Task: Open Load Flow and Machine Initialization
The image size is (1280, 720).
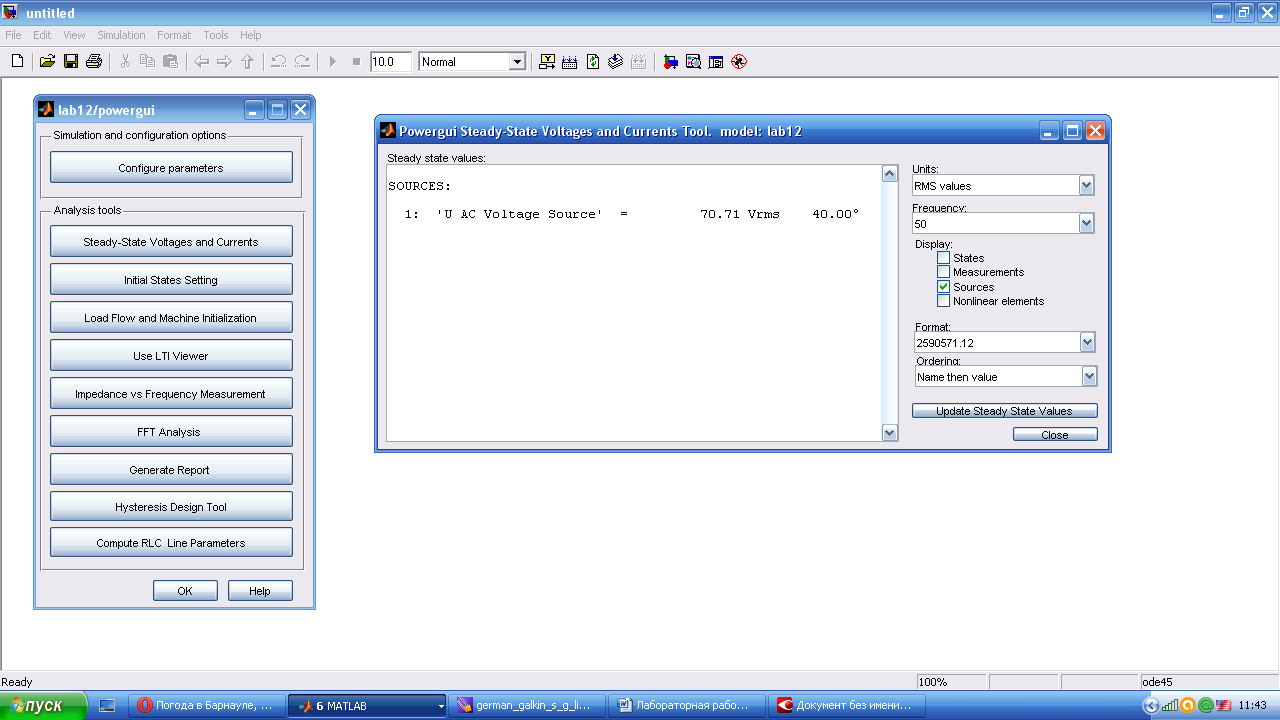Action: 171,318
